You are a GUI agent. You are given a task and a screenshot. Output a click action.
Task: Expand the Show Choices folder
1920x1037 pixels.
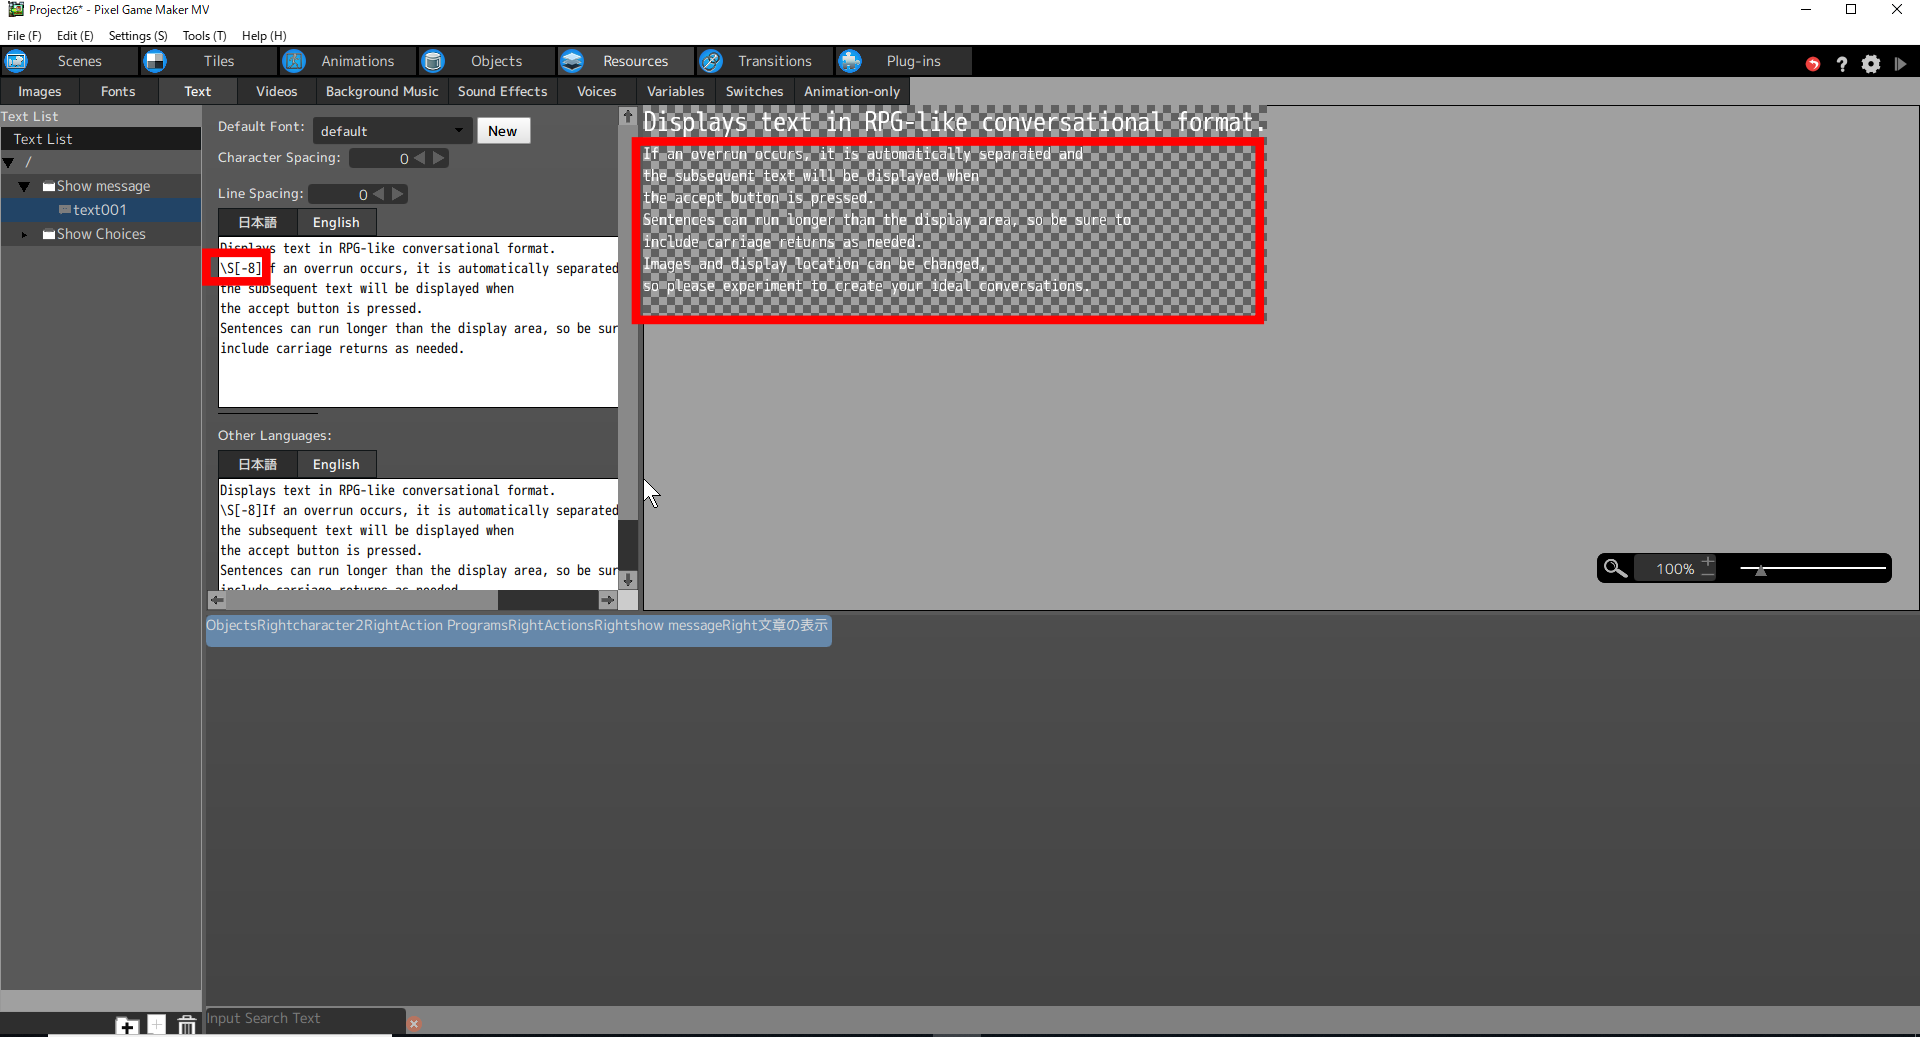pos(24,235)
